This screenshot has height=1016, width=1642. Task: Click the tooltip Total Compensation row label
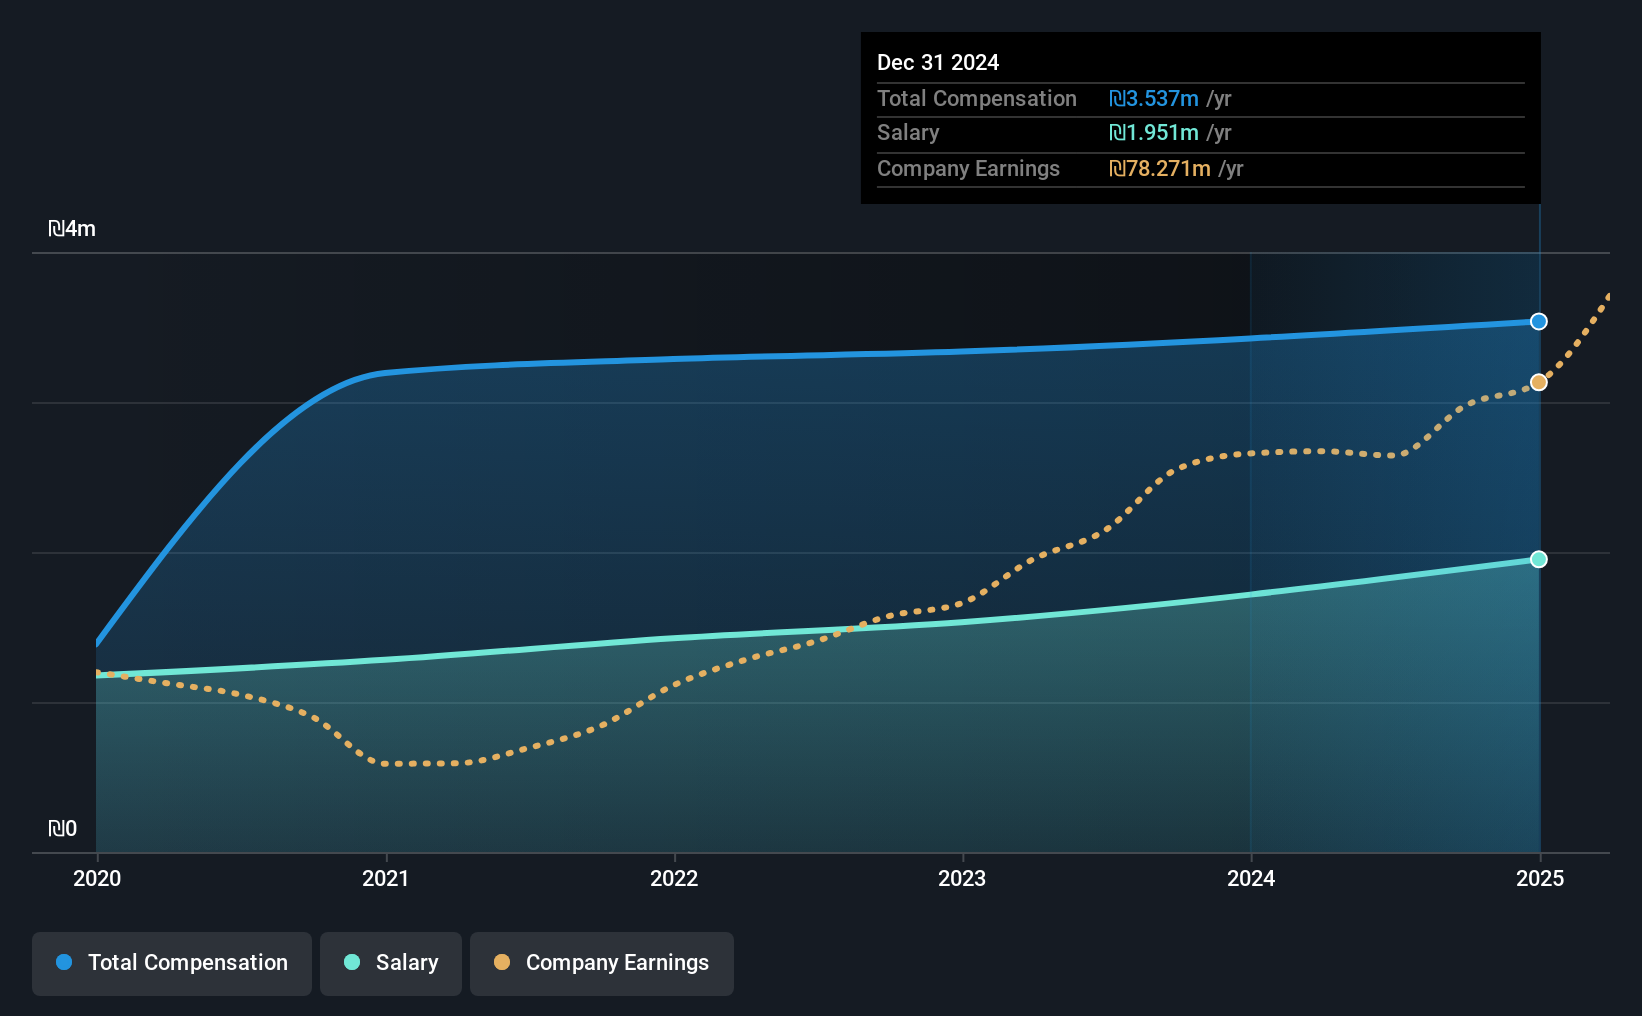[x=977, y=98]
